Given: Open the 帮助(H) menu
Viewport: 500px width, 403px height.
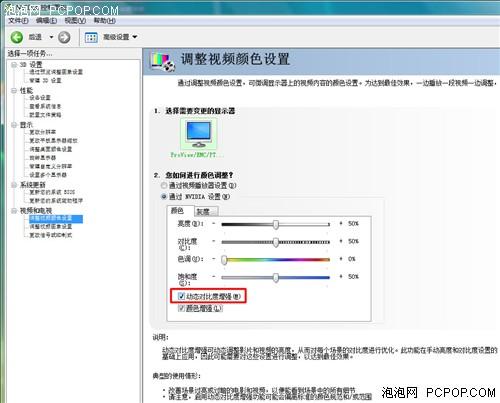Looking at the screenshot, I should [x=104, y=21].
